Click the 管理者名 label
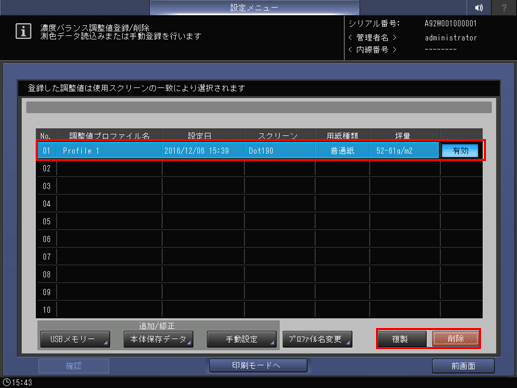Image resolution: width=517 pixels, height=388 pixels. coord(372,37)
